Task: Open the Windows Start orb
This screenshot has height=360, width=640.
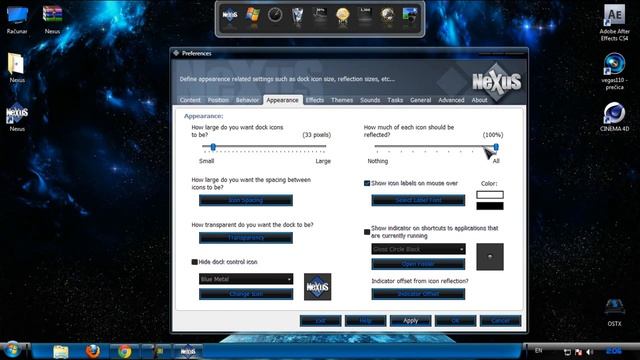Action: tap(12, 350)
